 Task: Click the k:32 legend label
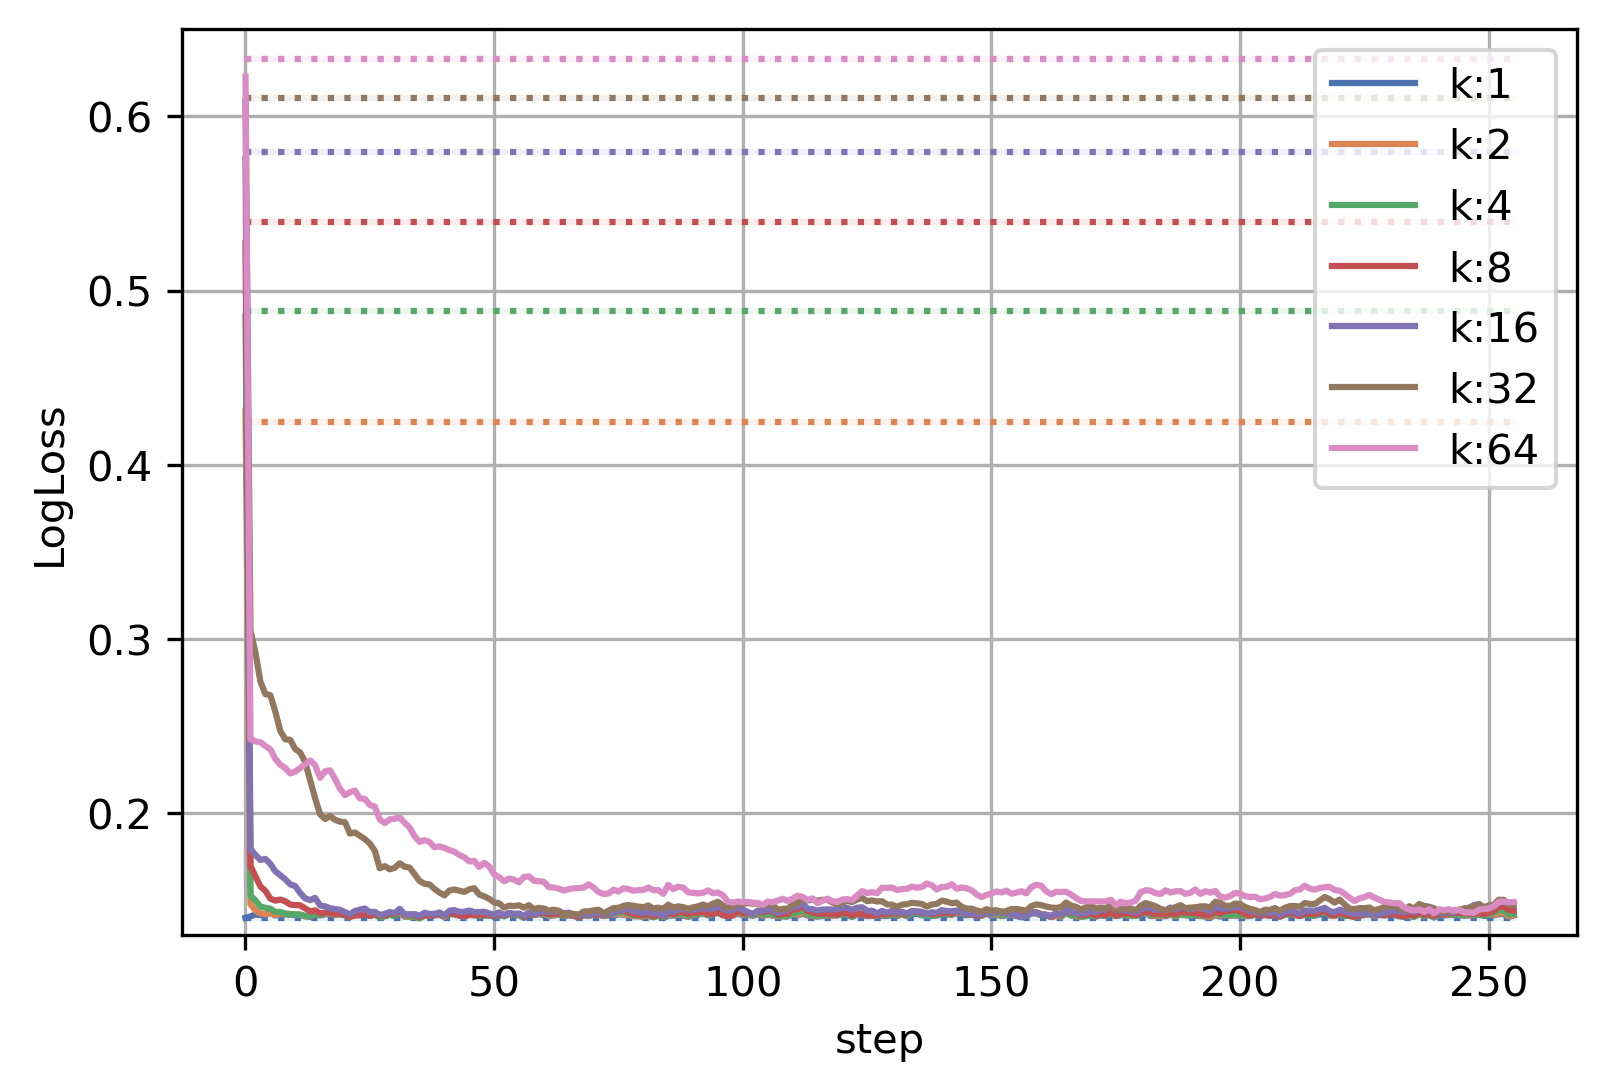pos(1494,389)
